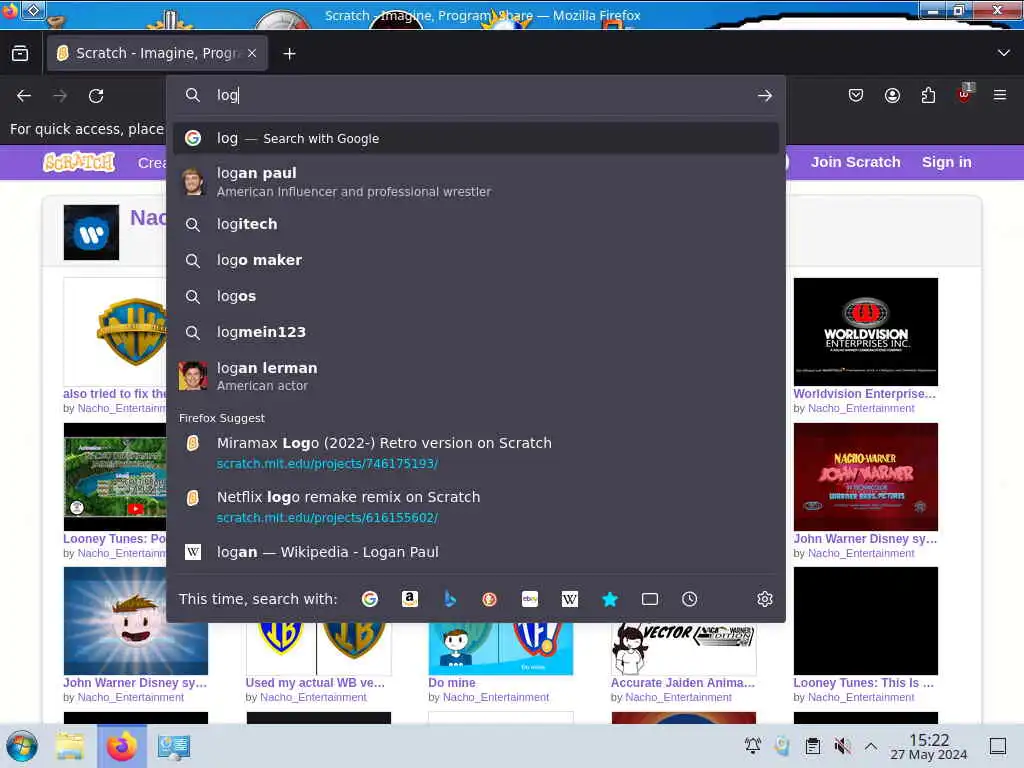Open the Firefox hamburger menu

tap(1000, 95)
